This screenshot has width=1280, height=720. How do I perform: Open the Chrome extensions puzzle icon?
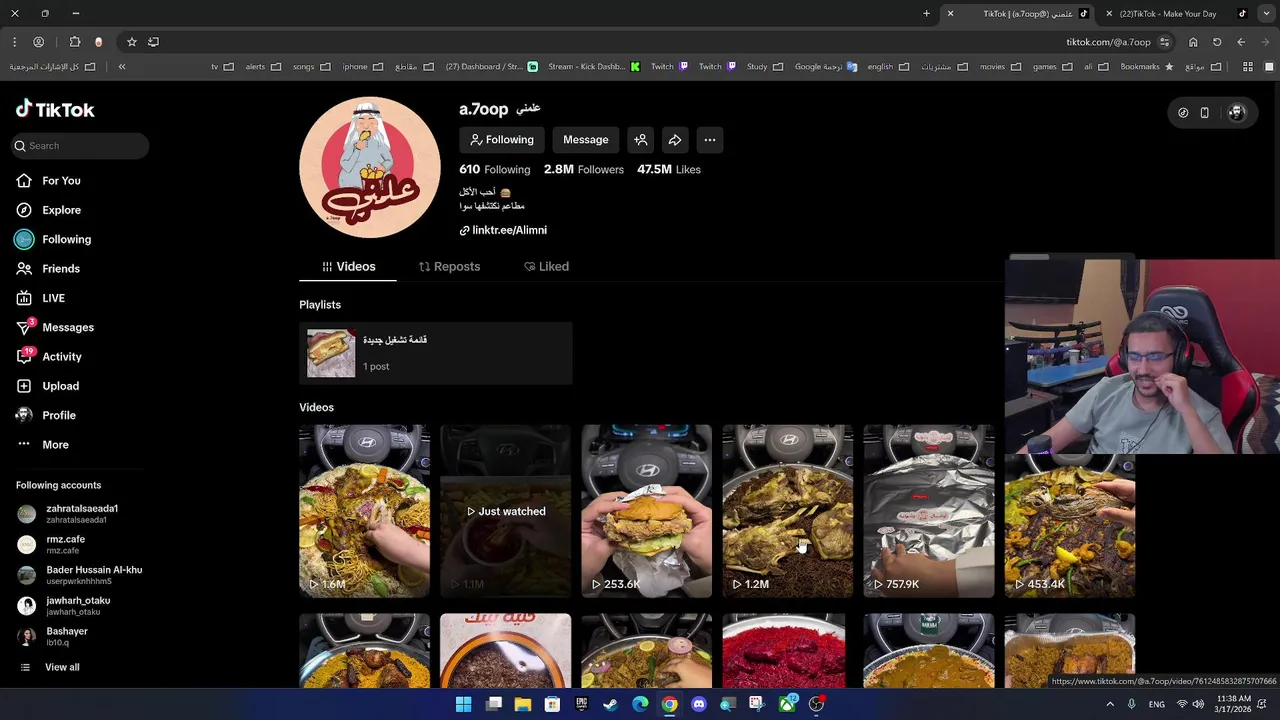(x=75, y=42)
